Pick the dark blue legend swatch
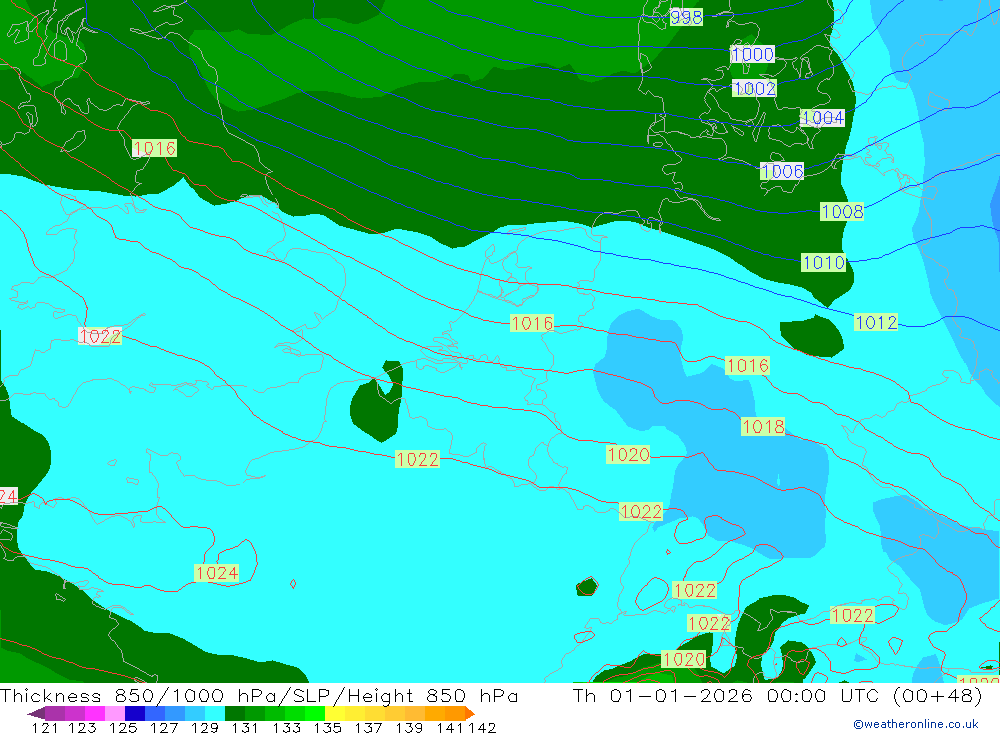This screenshot has width=1000, height=733. click(135, 713)
